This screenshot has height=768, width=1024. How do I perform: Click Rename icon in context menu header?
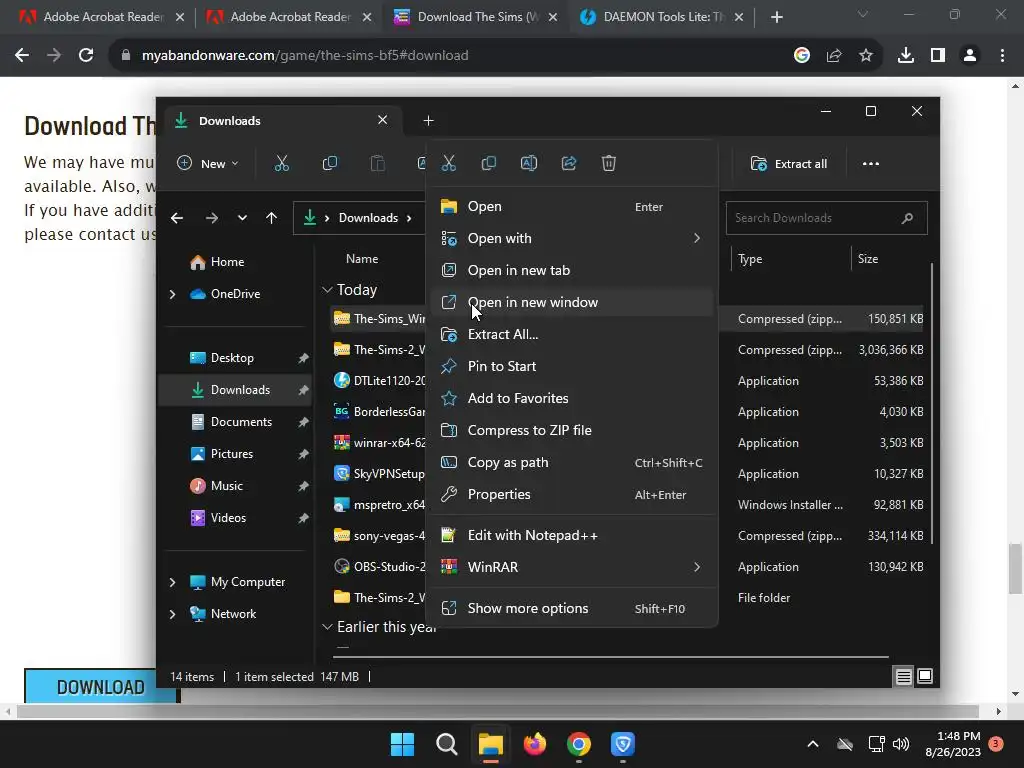coord(529,163)
